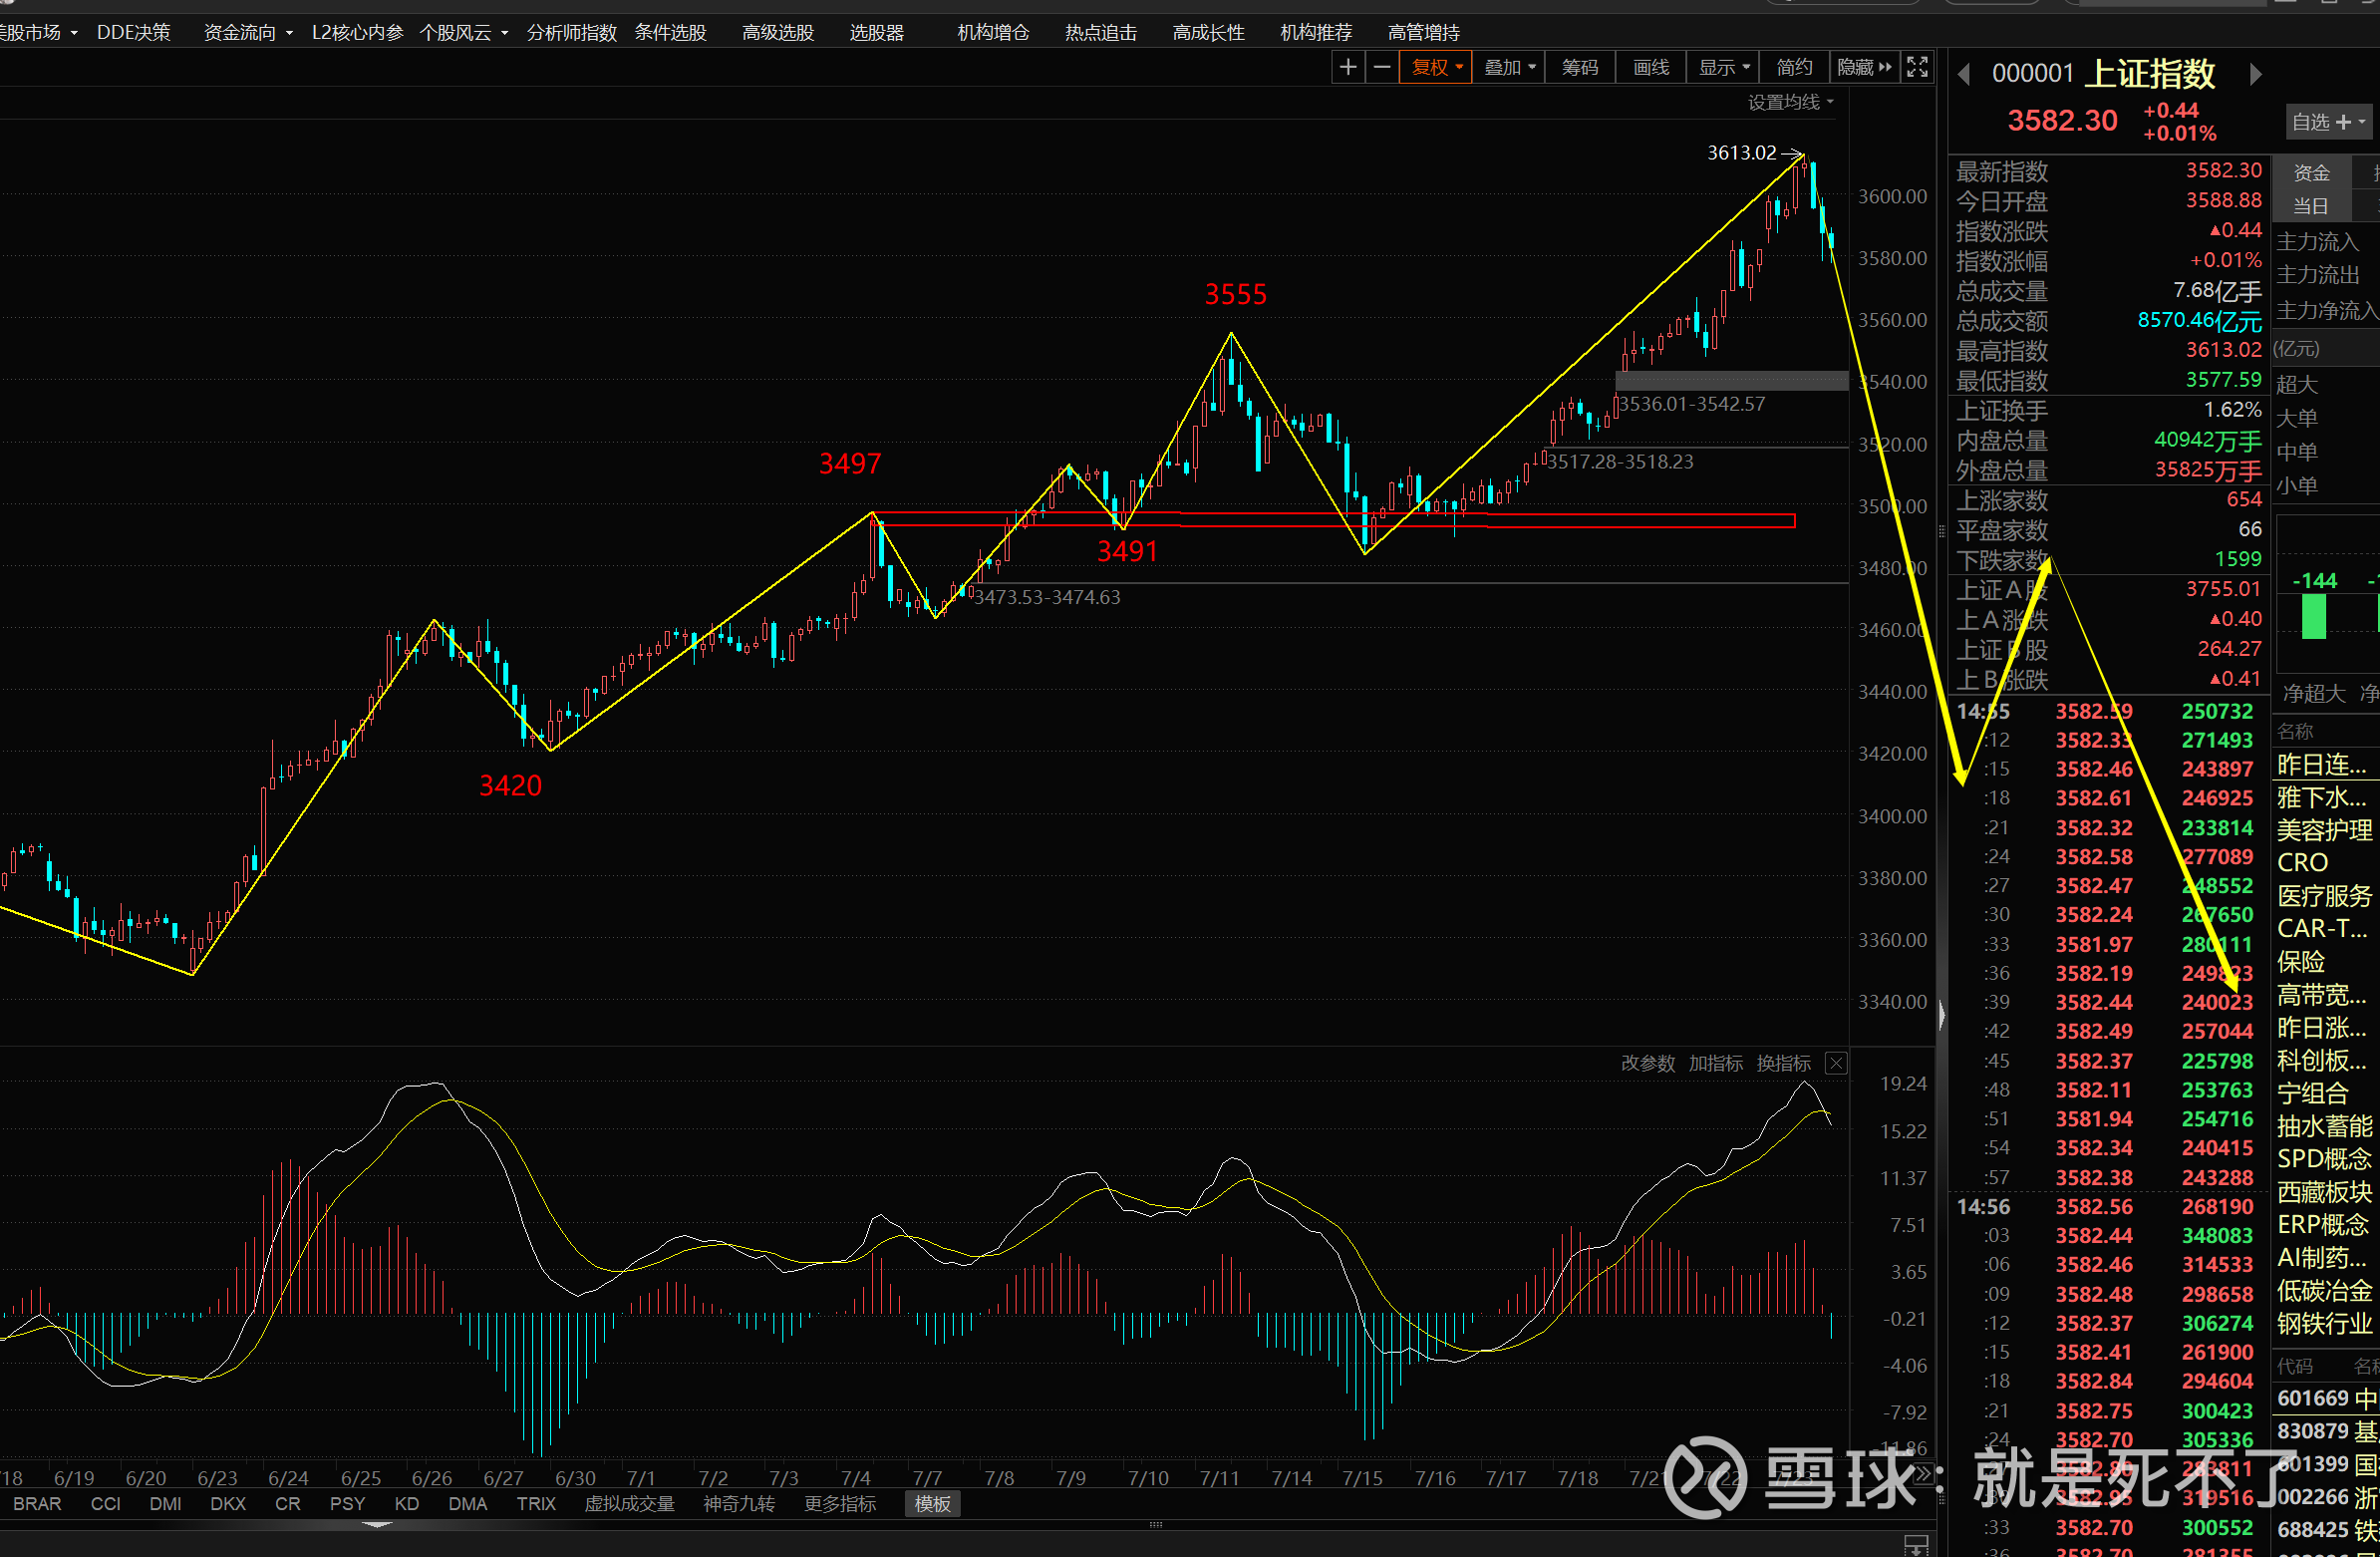Collapse right sidebar via edge arrow
The width and height of the screenshot is (2380, 1557).
pyautogui.click(x=1941, y=1015)
